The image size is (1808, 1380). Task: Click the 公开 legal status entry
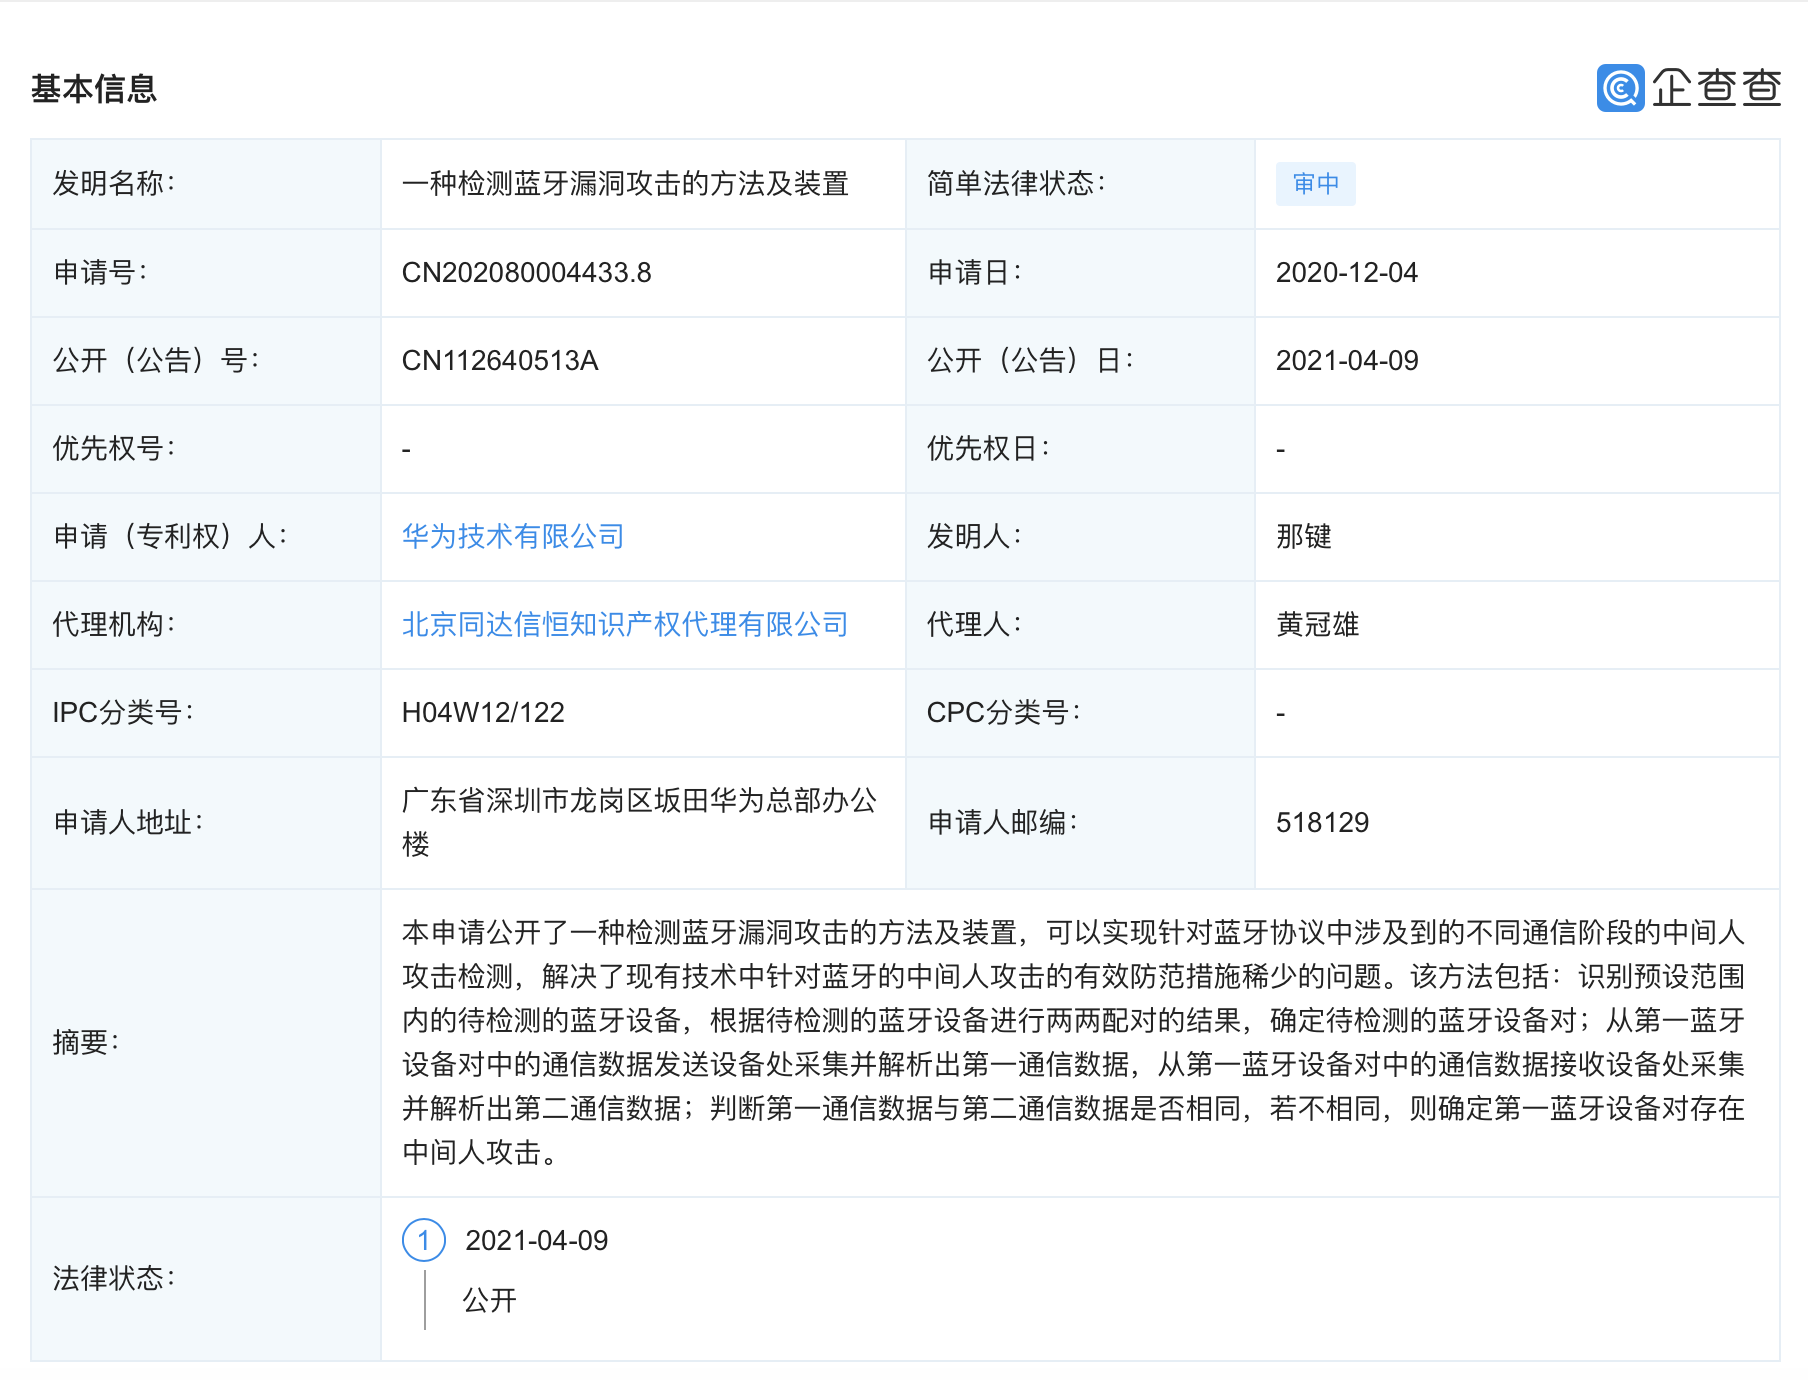[489, 1300]
